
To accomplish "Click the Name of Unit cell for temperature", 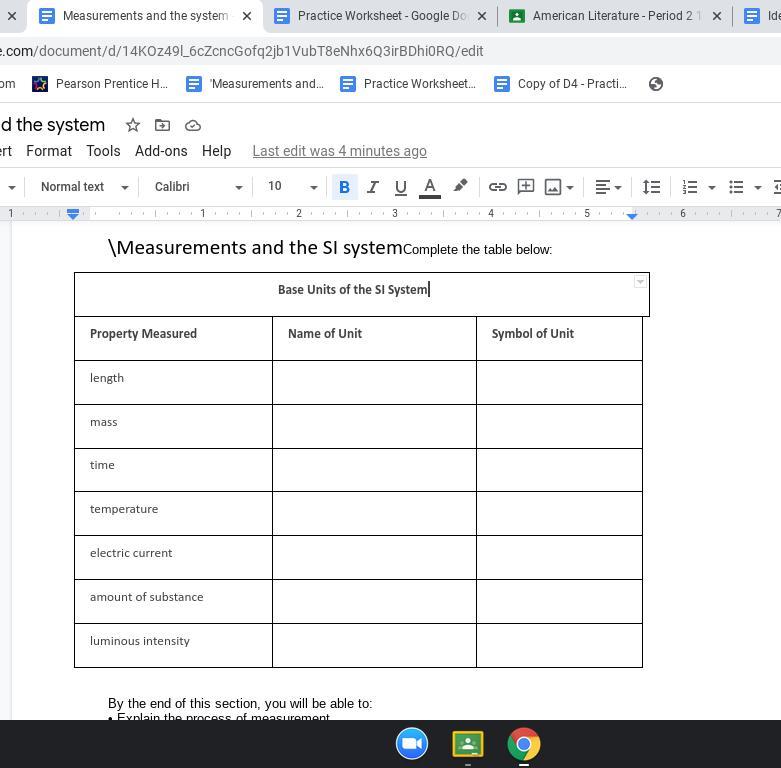I will pos(374,513).
